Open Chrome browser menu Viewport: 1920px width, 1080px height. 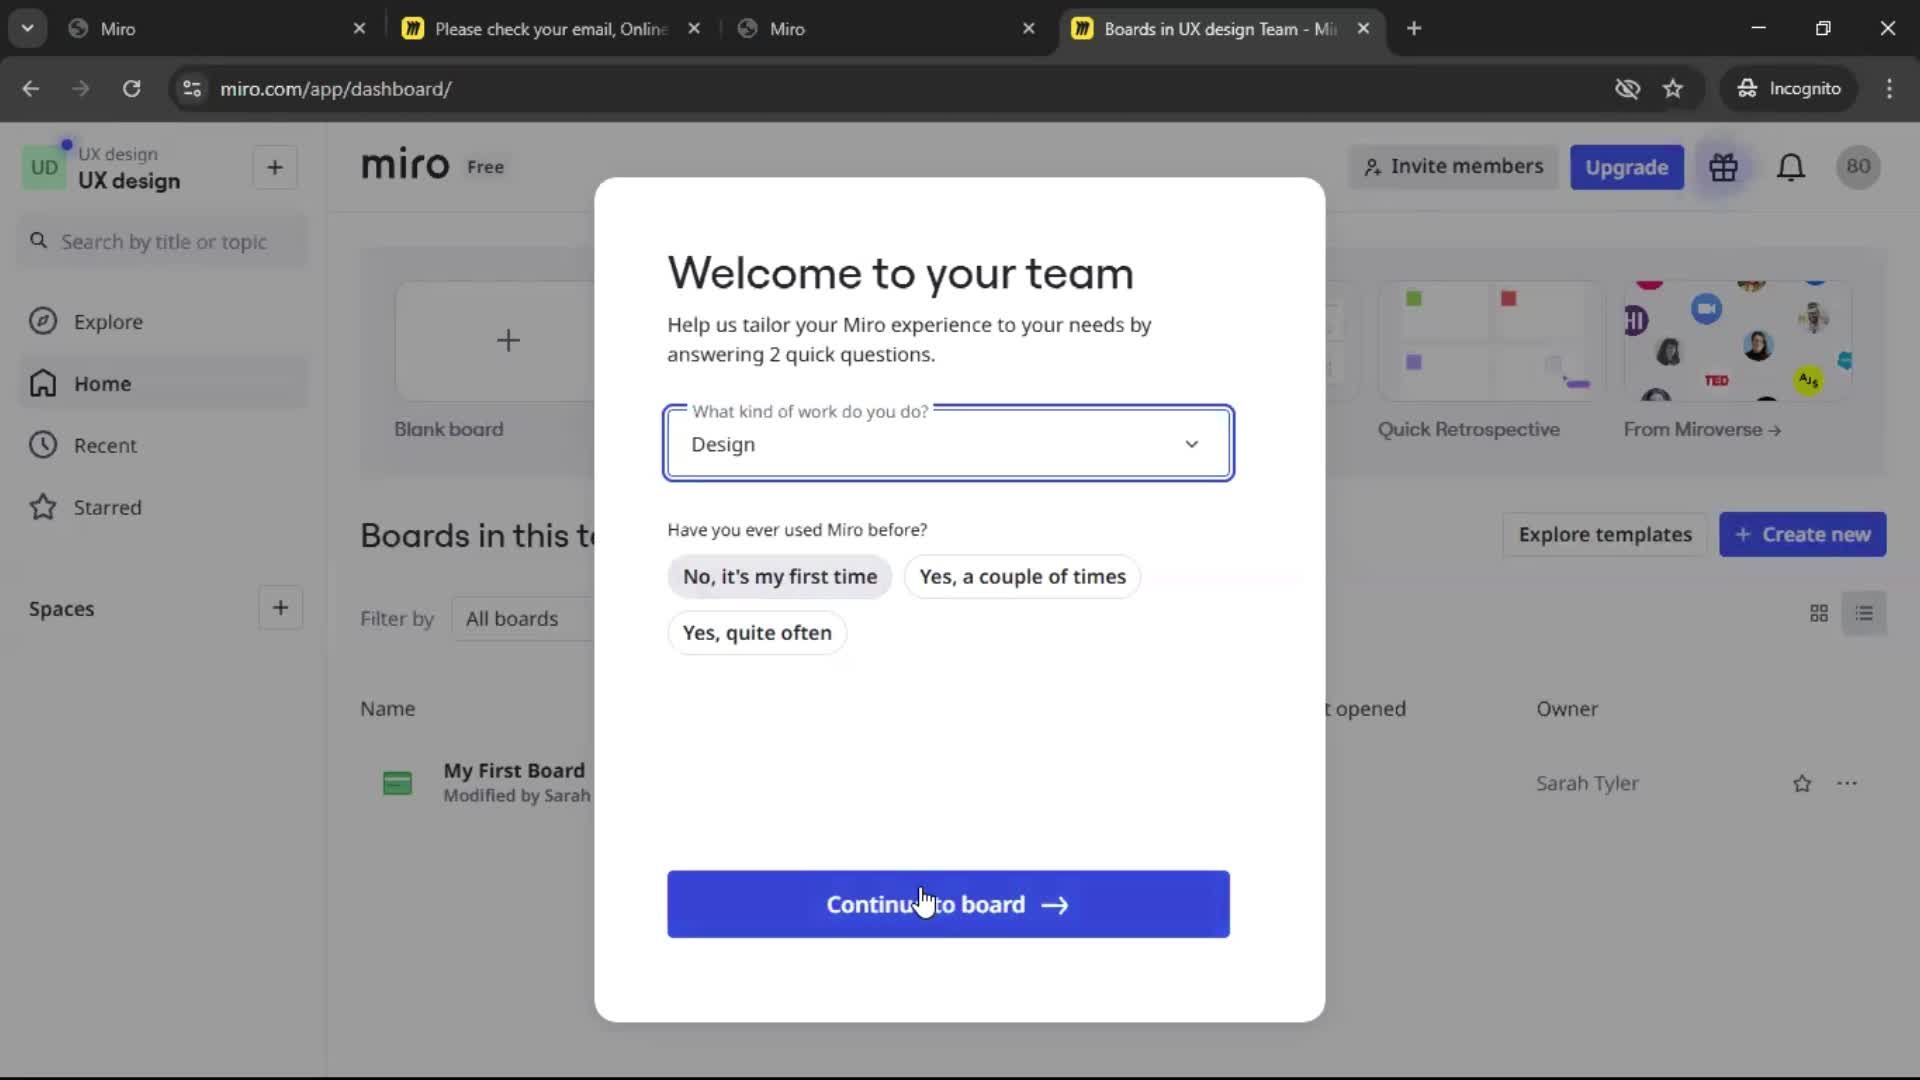(1889, 89)
